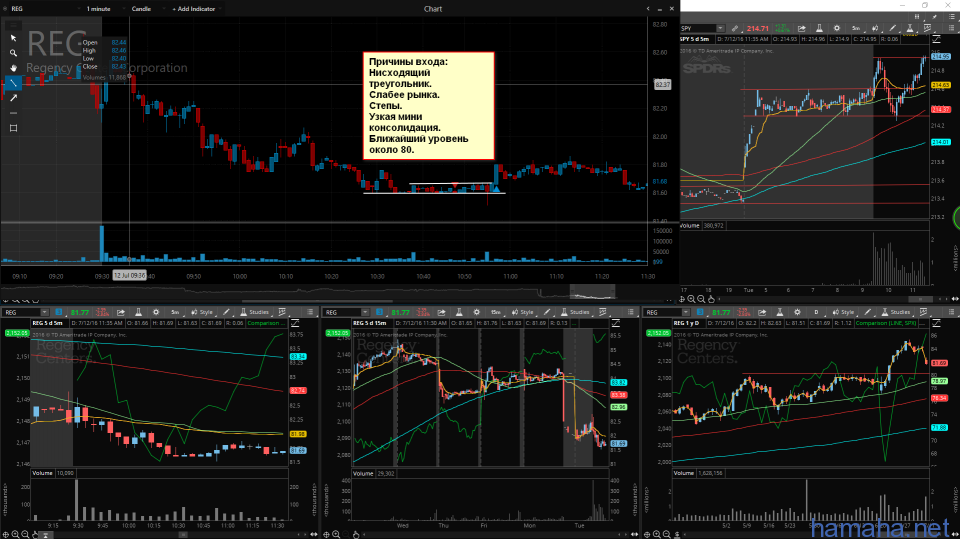Click the link icon next to SPY symbol
The width and height of the screenshot is (960, 539).
735,28
